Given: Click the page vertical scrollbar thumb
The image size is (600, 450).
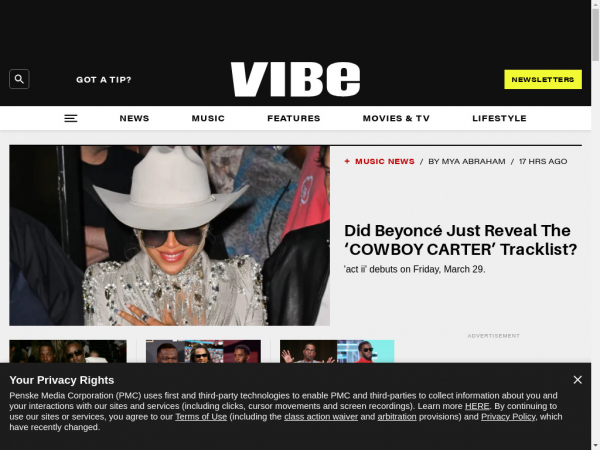Looking at the screenshot, I should coord(595,35).
